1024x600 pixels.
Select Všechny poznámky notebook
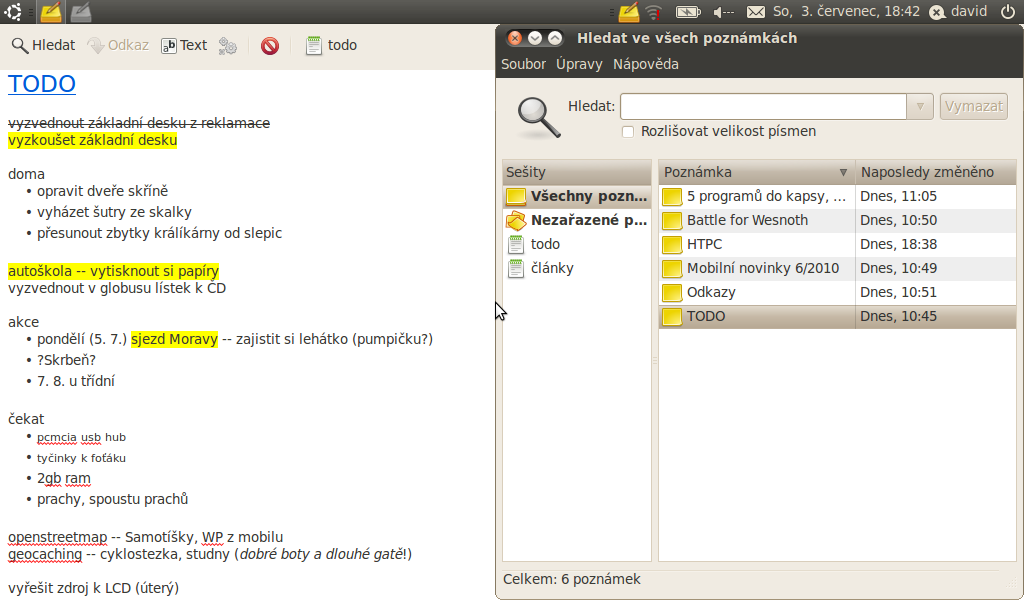[x=577, y=196]
